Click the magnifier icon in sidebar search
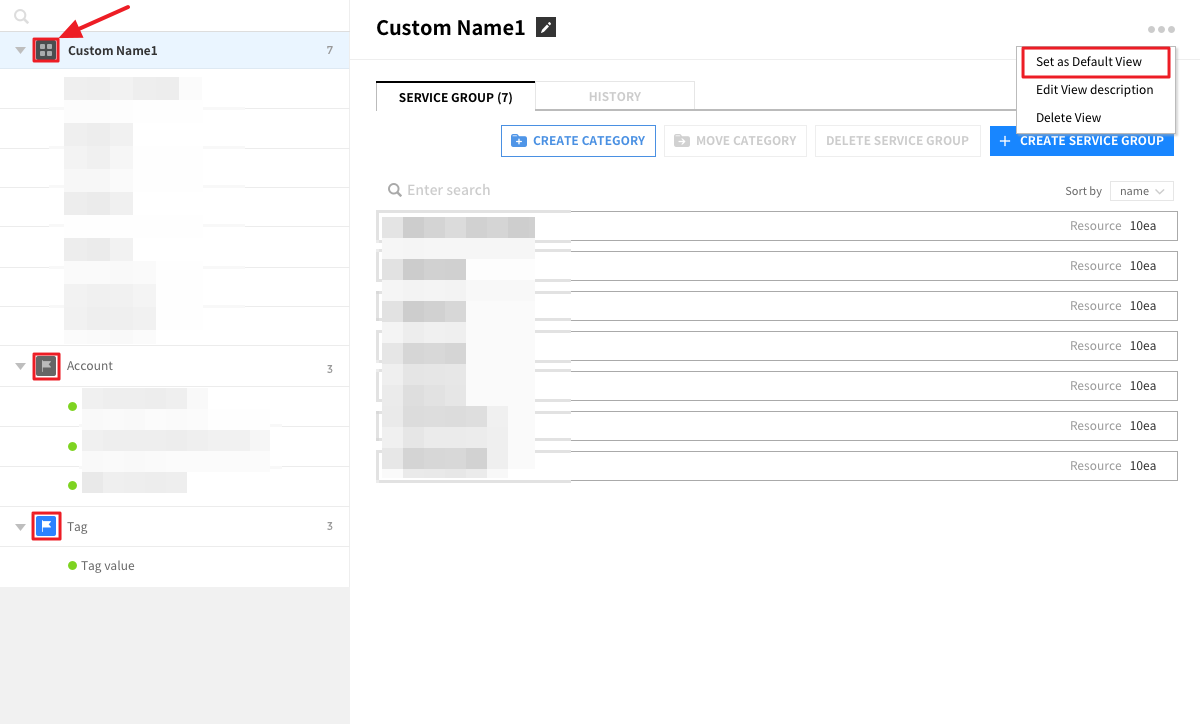 tap(22, 16)
